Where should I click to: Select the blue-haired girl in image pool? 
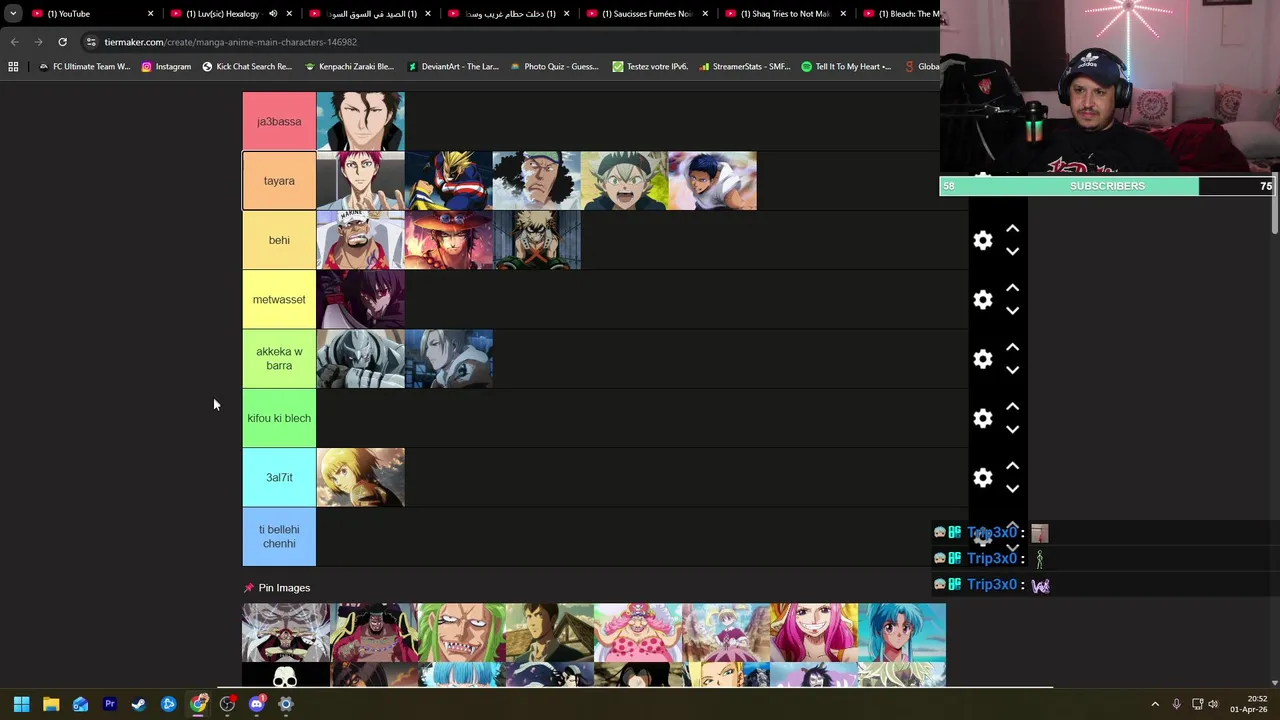pyautogui.click(x=902, y=632)
